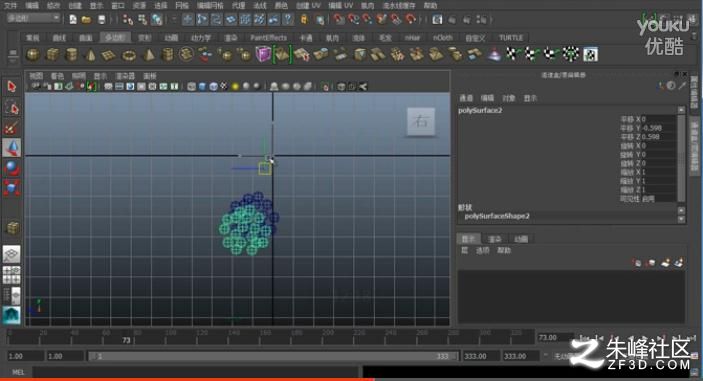This screenshot has width=703, height=381.
Task: Click shapes section scroll down arrow
Action: click(x=681, y=219)
